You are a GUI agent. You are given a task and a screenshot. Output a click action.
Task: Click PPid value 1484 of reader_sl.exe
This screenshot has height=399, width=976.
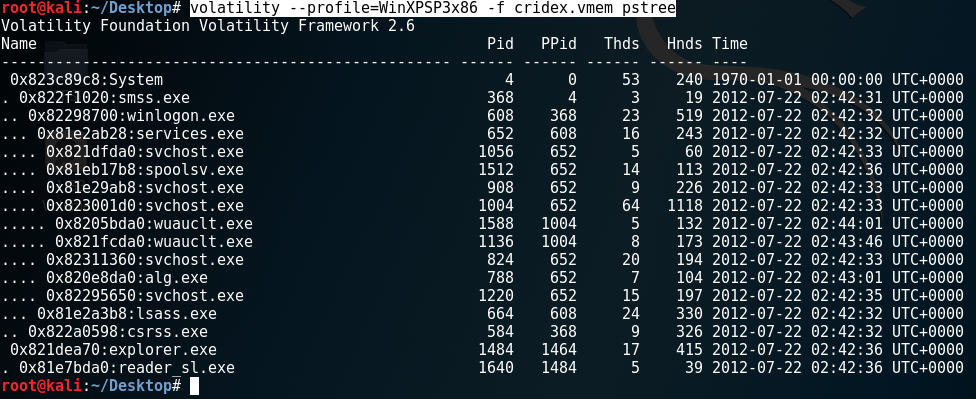coord(559,368)
